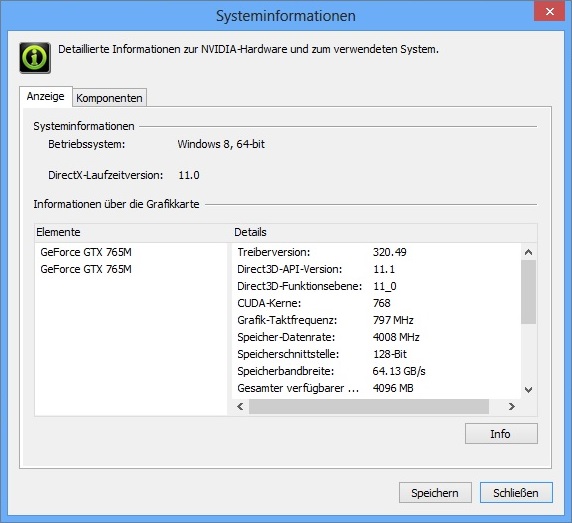Viewport: 572px width, 523px height.
Task: Click the 320.49 driver version value
Action: click(390, 252)
